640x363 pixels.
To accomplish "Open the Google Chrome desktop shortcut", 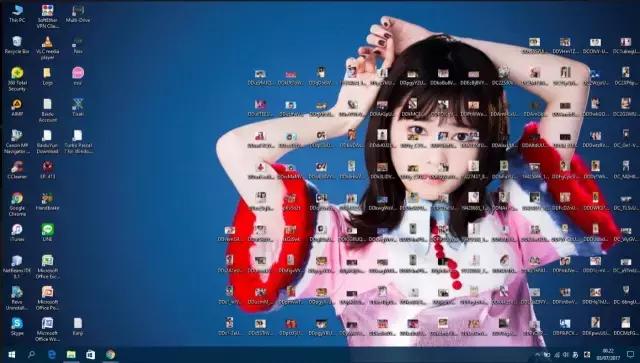I will pyautogui.click(x=17, y=204).
